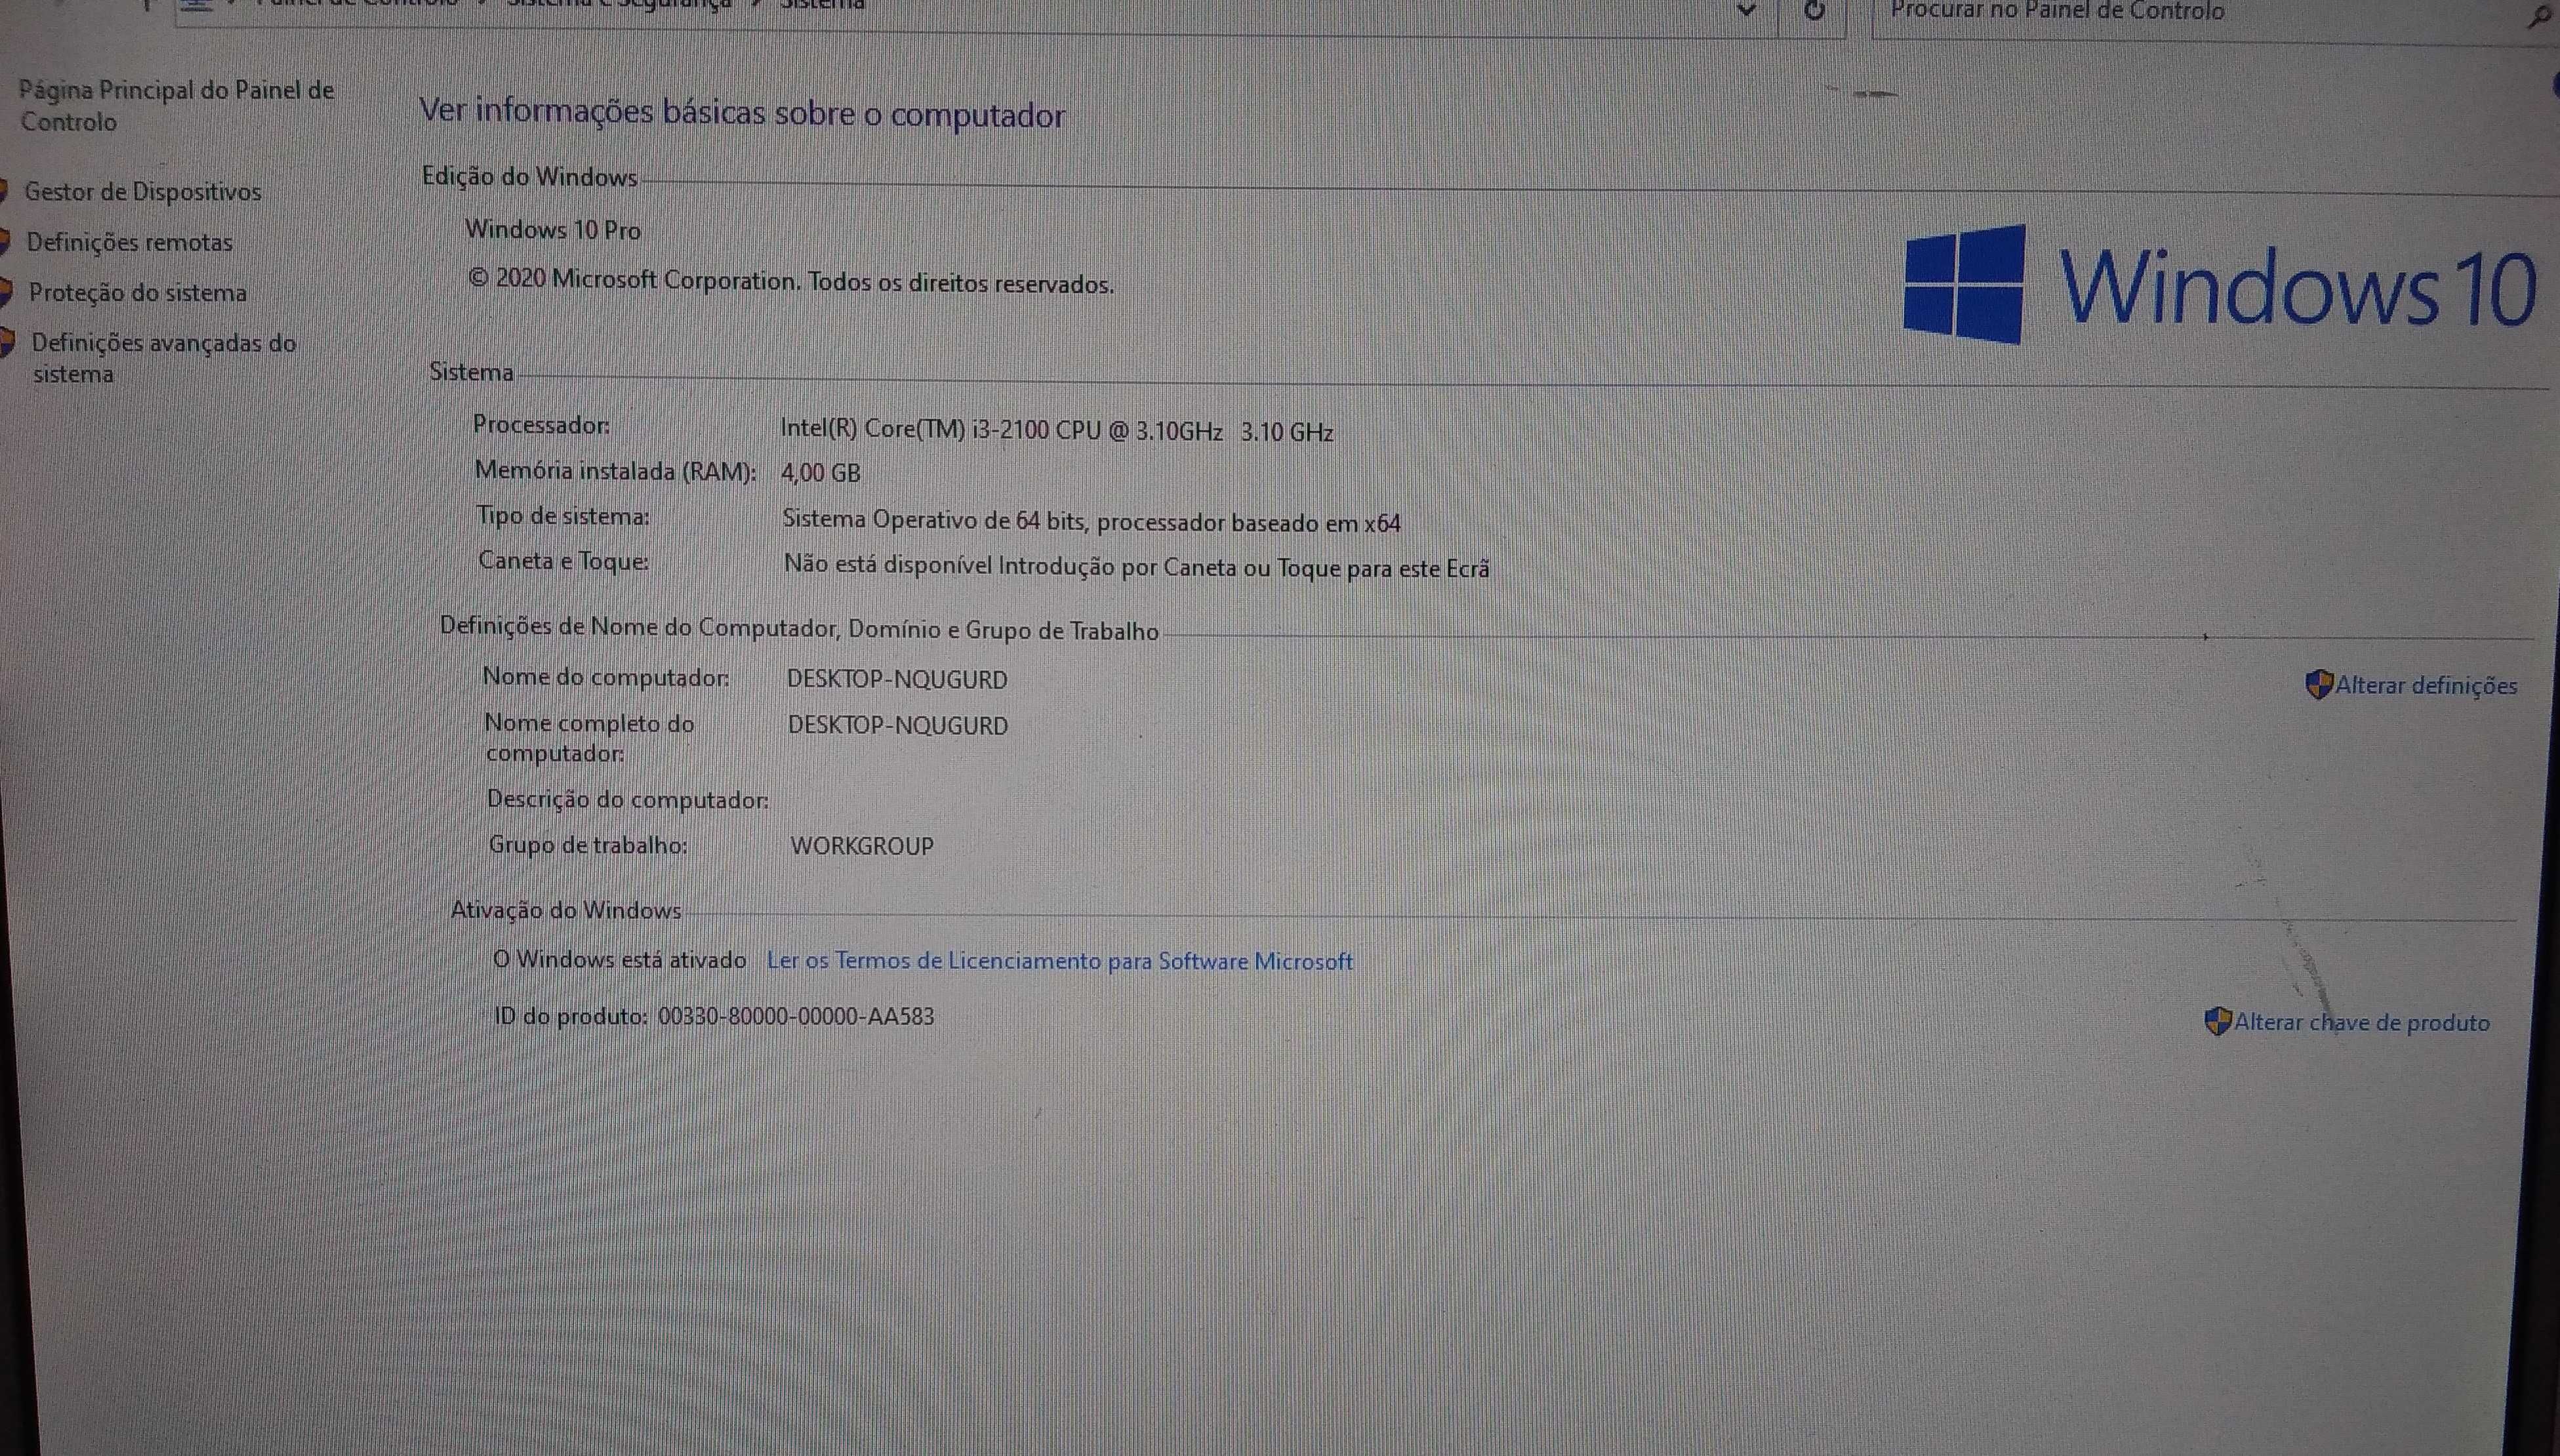Click shield icon beside Gestor de Dispositivos
This screenshot has height=1456, width=2560.
[x=4, y=190]
